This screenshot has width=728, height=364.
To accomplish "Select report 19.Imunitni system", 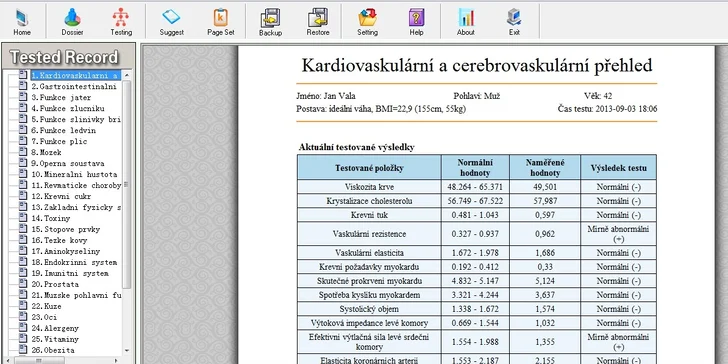I will [70, 273].
